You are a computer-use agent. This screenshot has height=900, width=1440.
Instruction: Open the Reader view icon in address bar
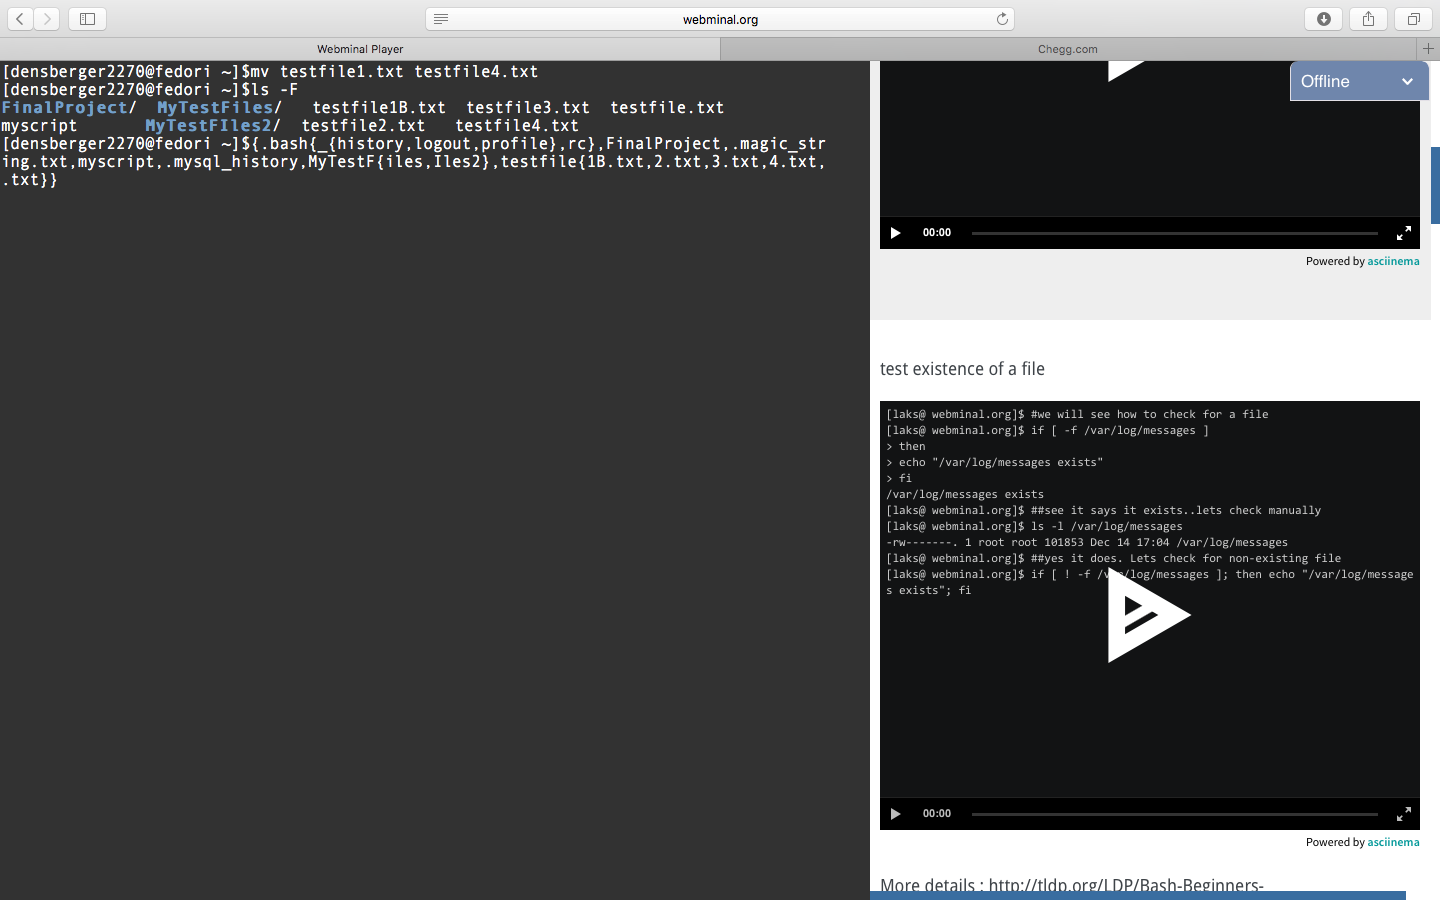[x=441, y=19]
